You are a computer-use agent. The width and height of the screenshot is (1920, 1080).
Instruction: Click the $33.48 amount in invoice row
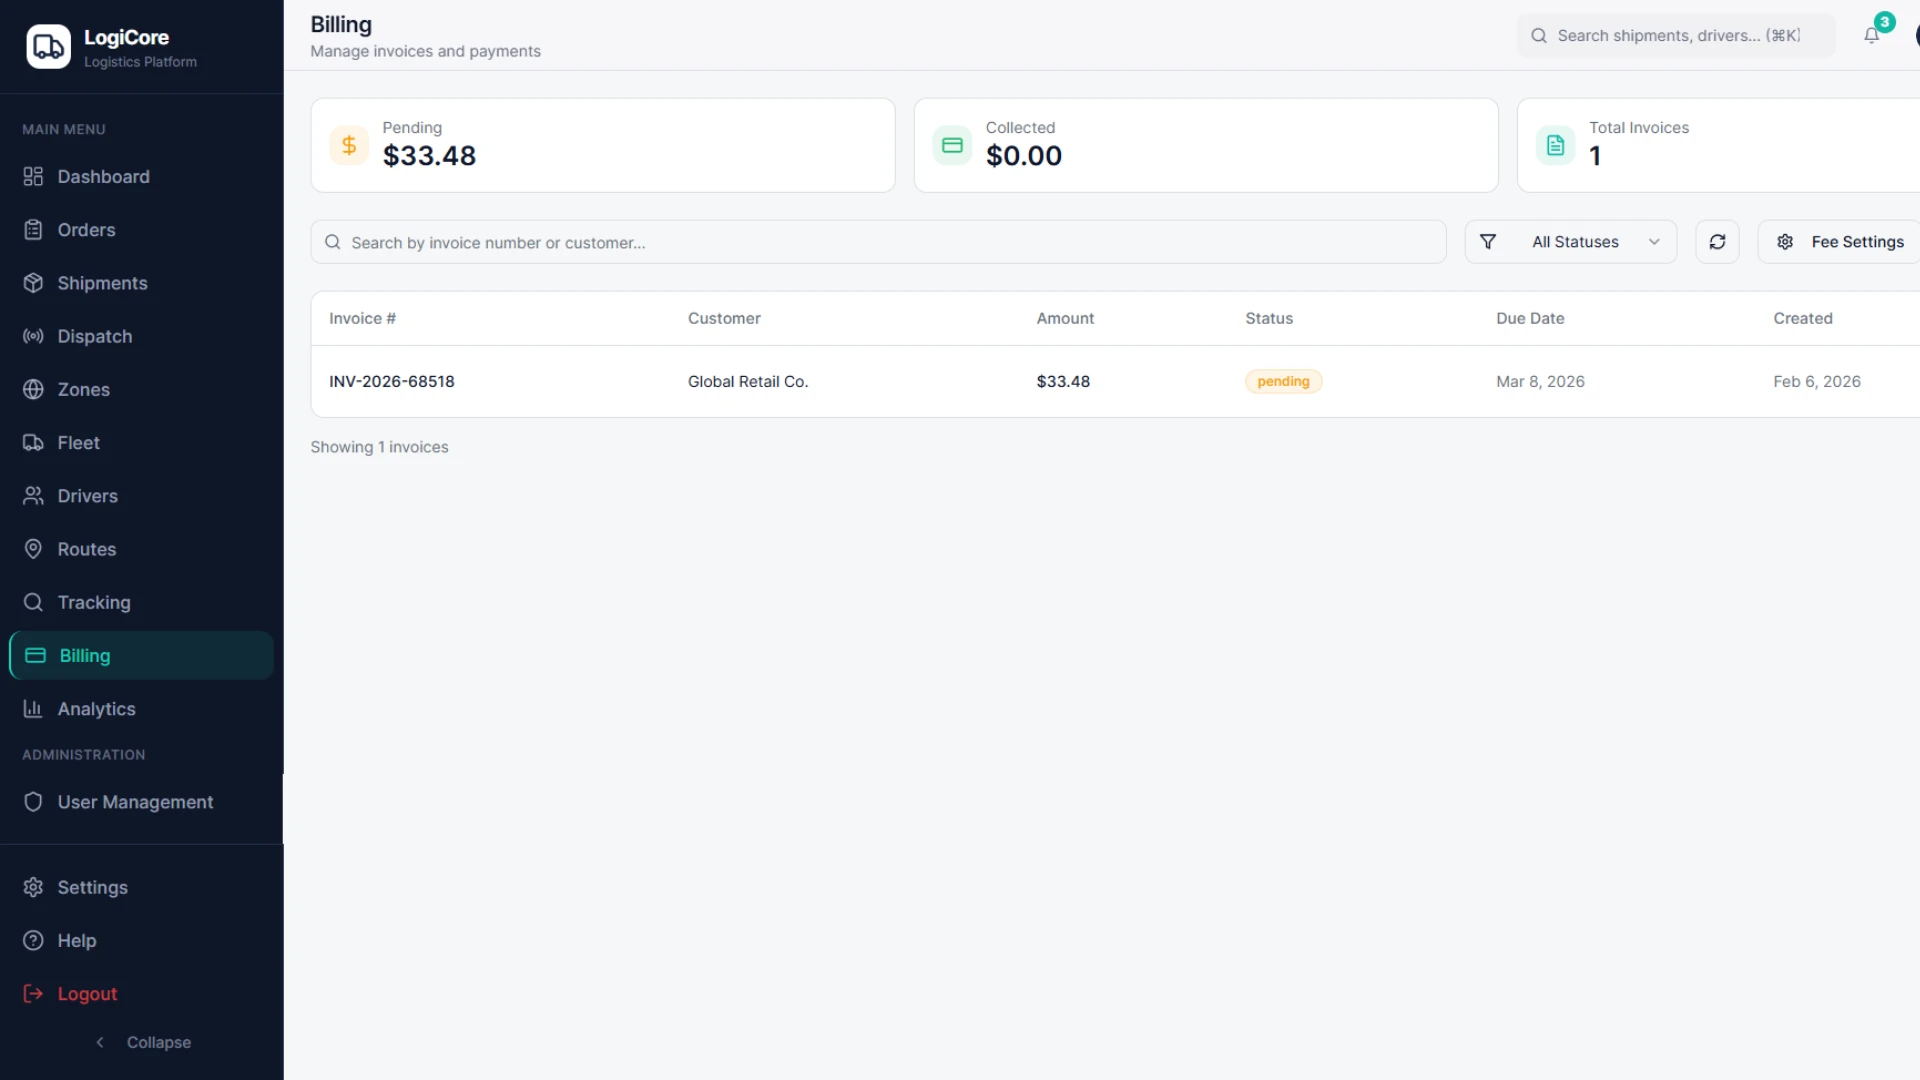pos(1063,381)
